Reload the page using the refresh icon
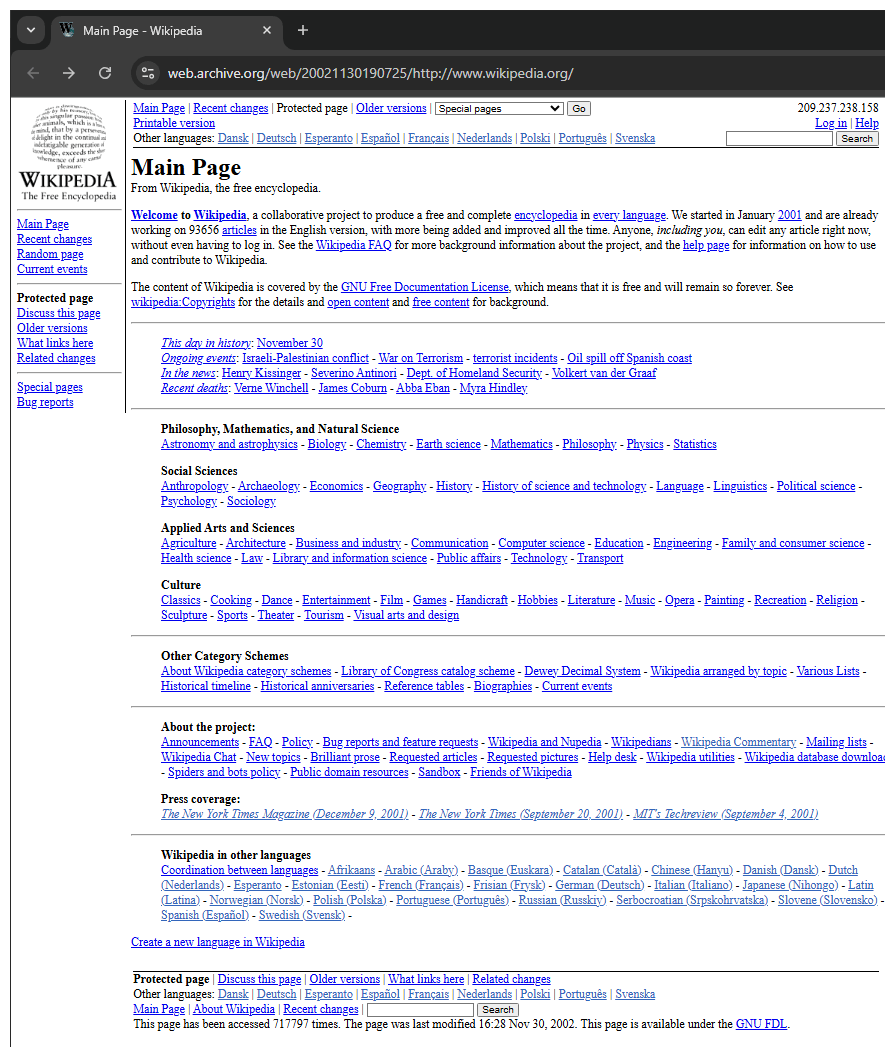The width and height of the screenshot is (885, 1047). tap(104, 73)
